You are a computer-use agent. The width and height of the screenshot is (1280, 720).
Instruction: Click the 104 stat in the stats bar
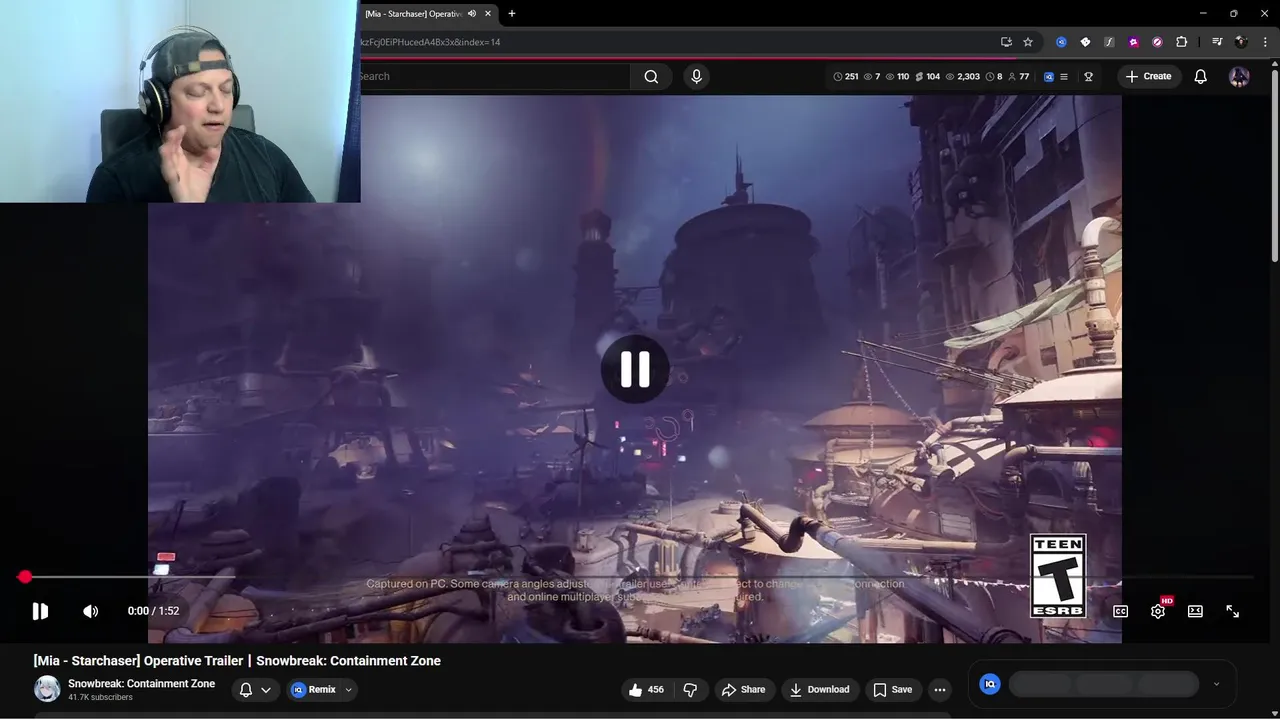(927, 77)
